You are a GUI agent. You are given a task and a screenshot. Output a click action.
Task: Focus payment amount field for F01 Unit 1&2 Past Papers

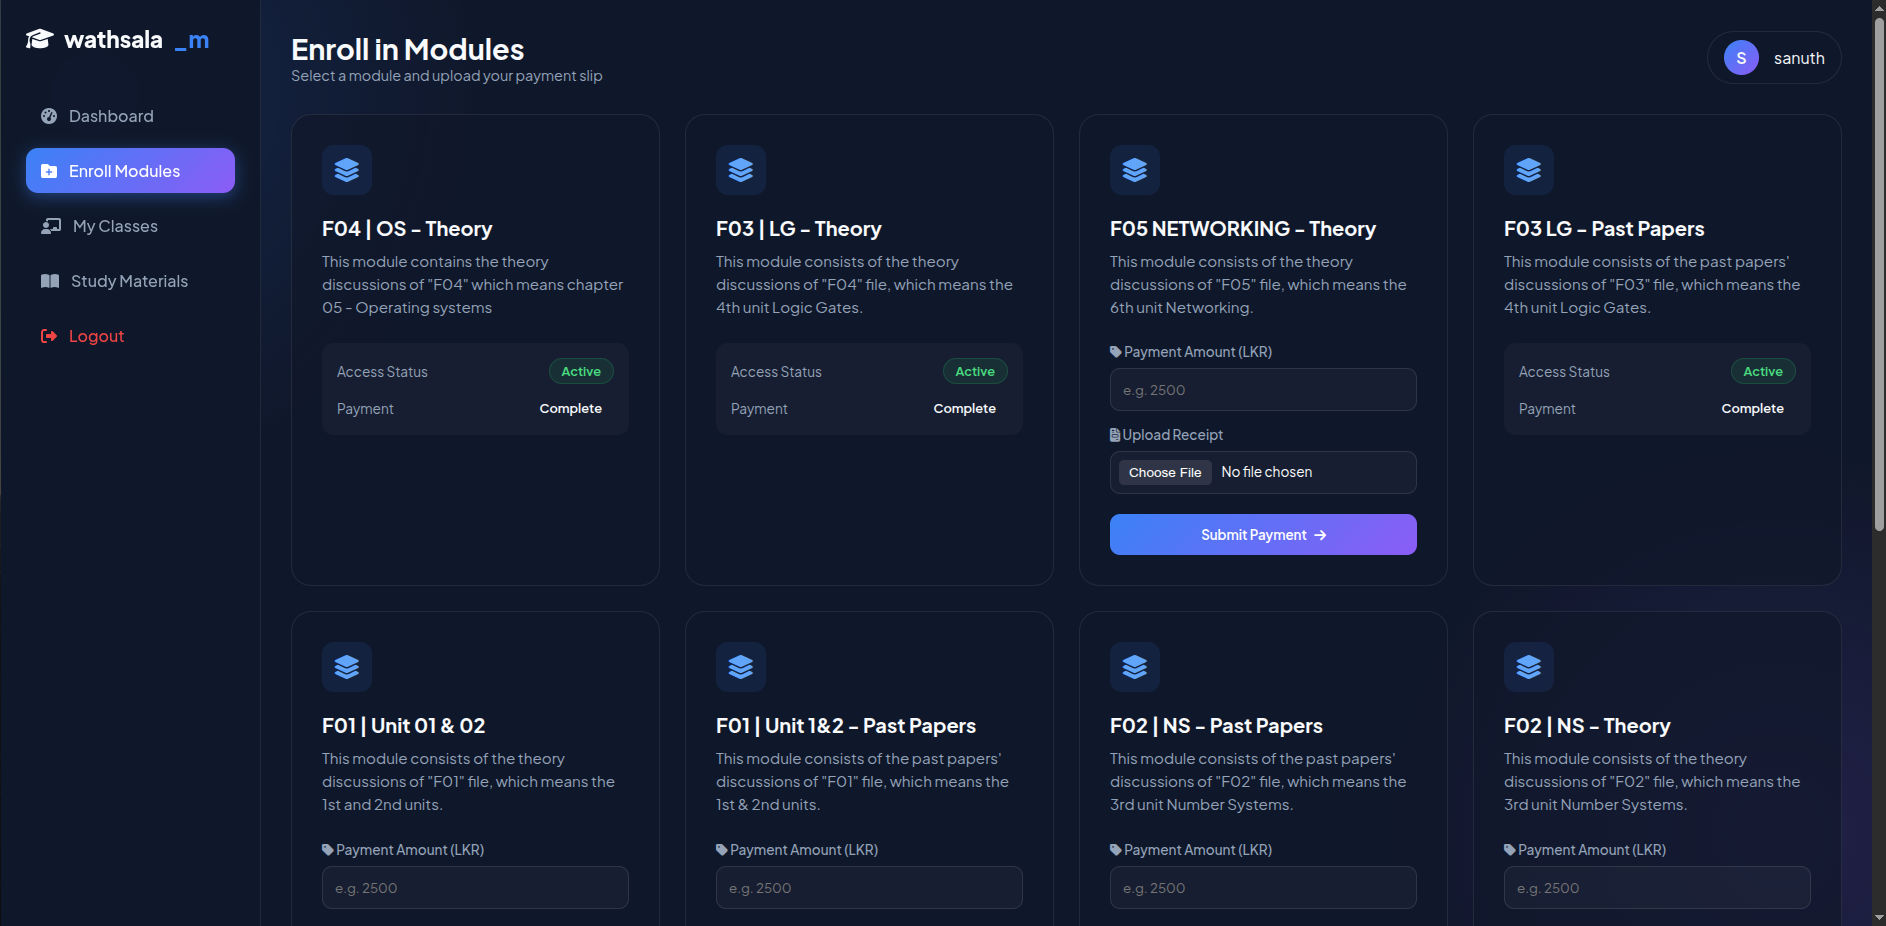[x=869, y=888]
